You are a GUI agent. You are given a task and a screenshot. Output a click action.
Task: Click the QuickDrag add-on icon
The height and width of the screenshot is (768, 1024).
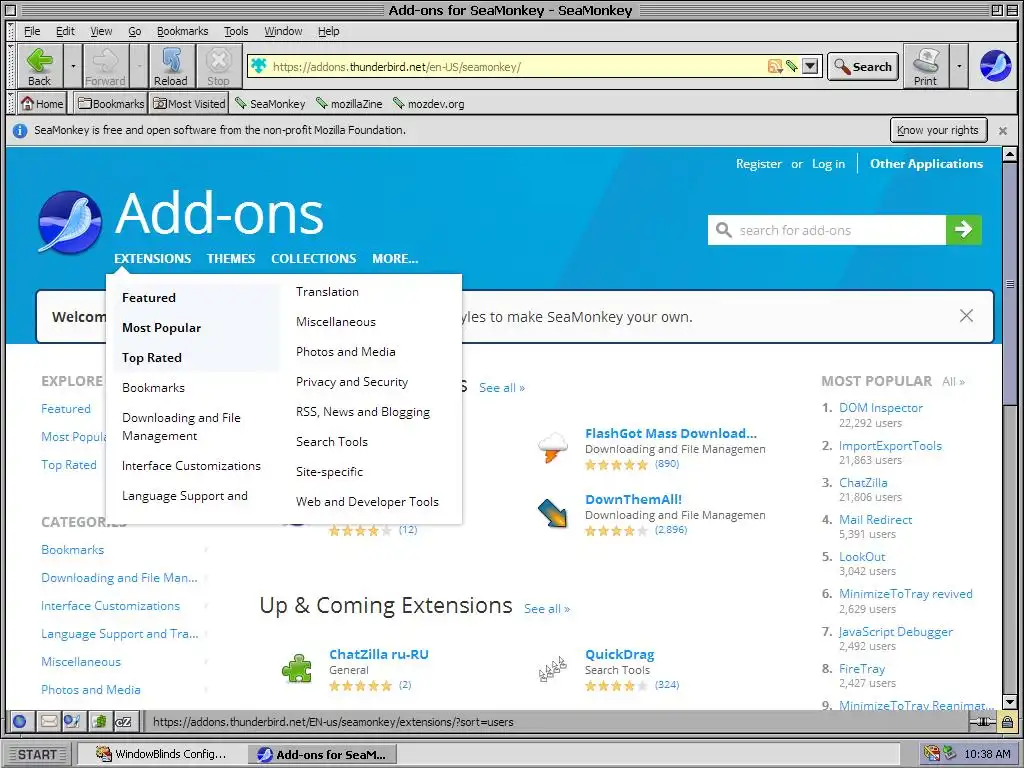[x=552, y=669]
